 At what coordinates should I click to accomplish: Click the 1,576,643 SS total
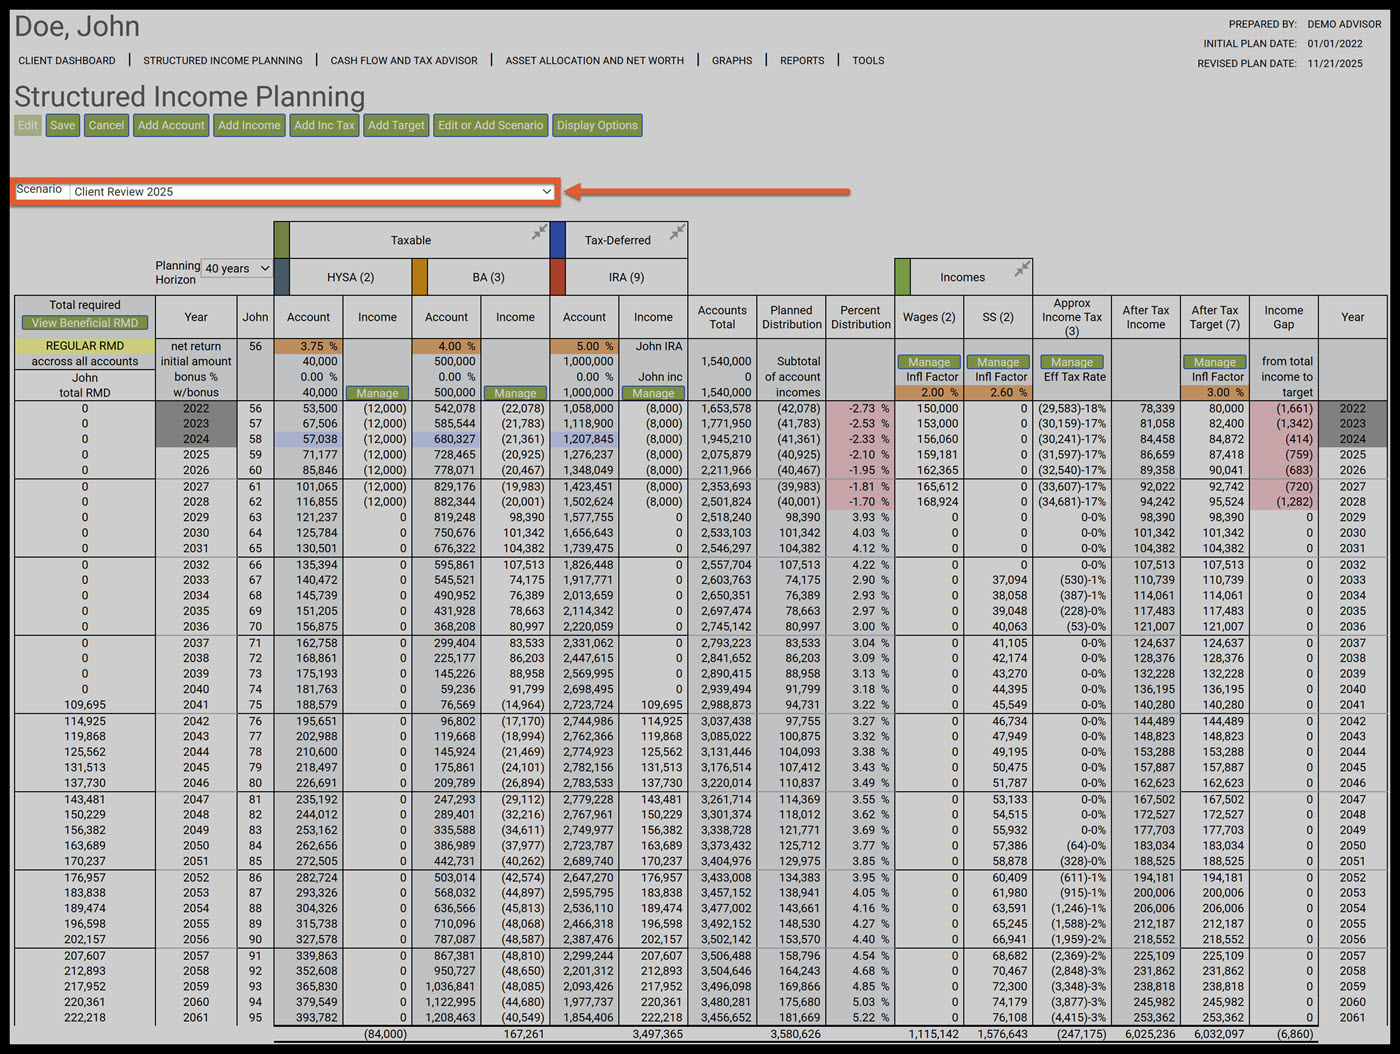click(1002, 1034)
